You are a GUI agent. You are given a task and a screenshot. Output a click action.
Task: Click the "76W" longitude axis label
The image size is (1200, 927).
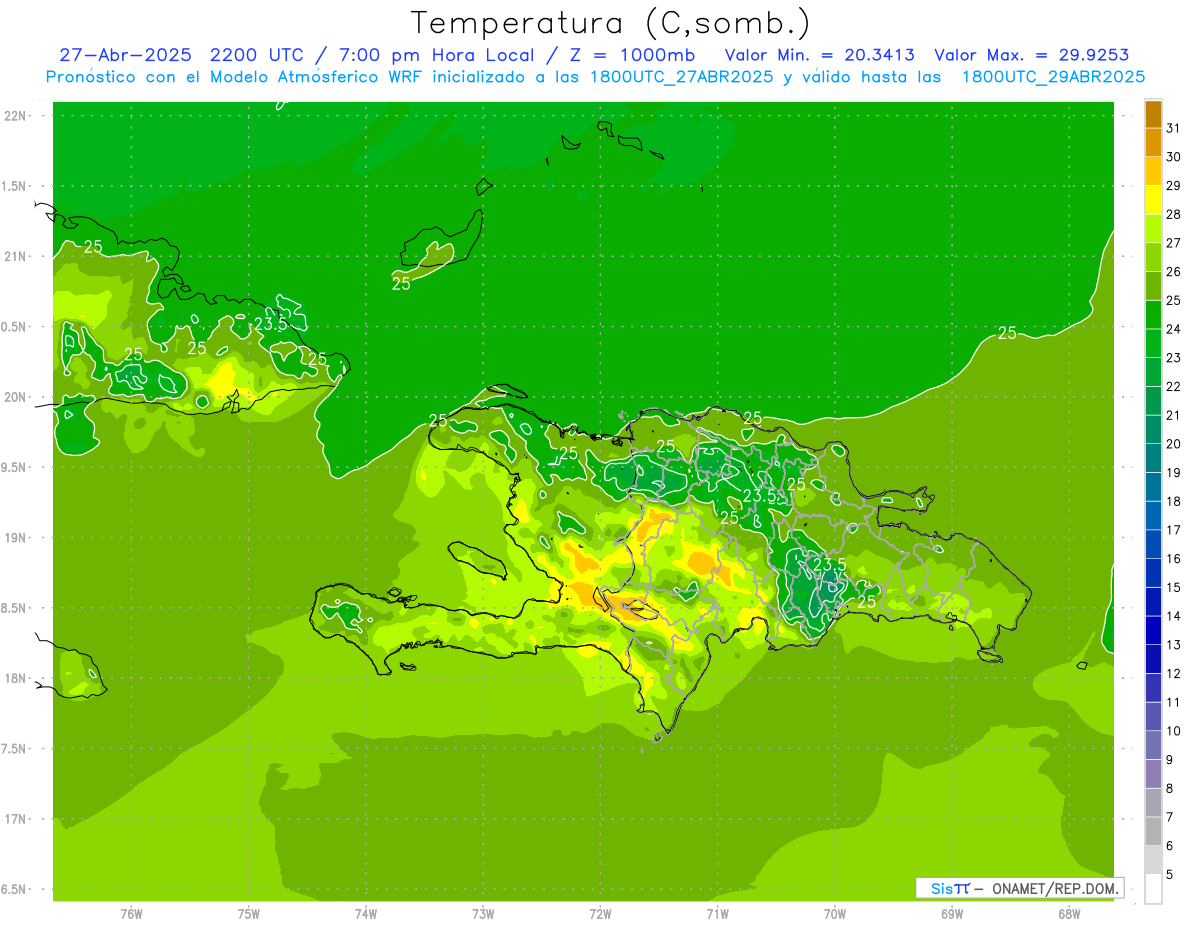(131, 914)
